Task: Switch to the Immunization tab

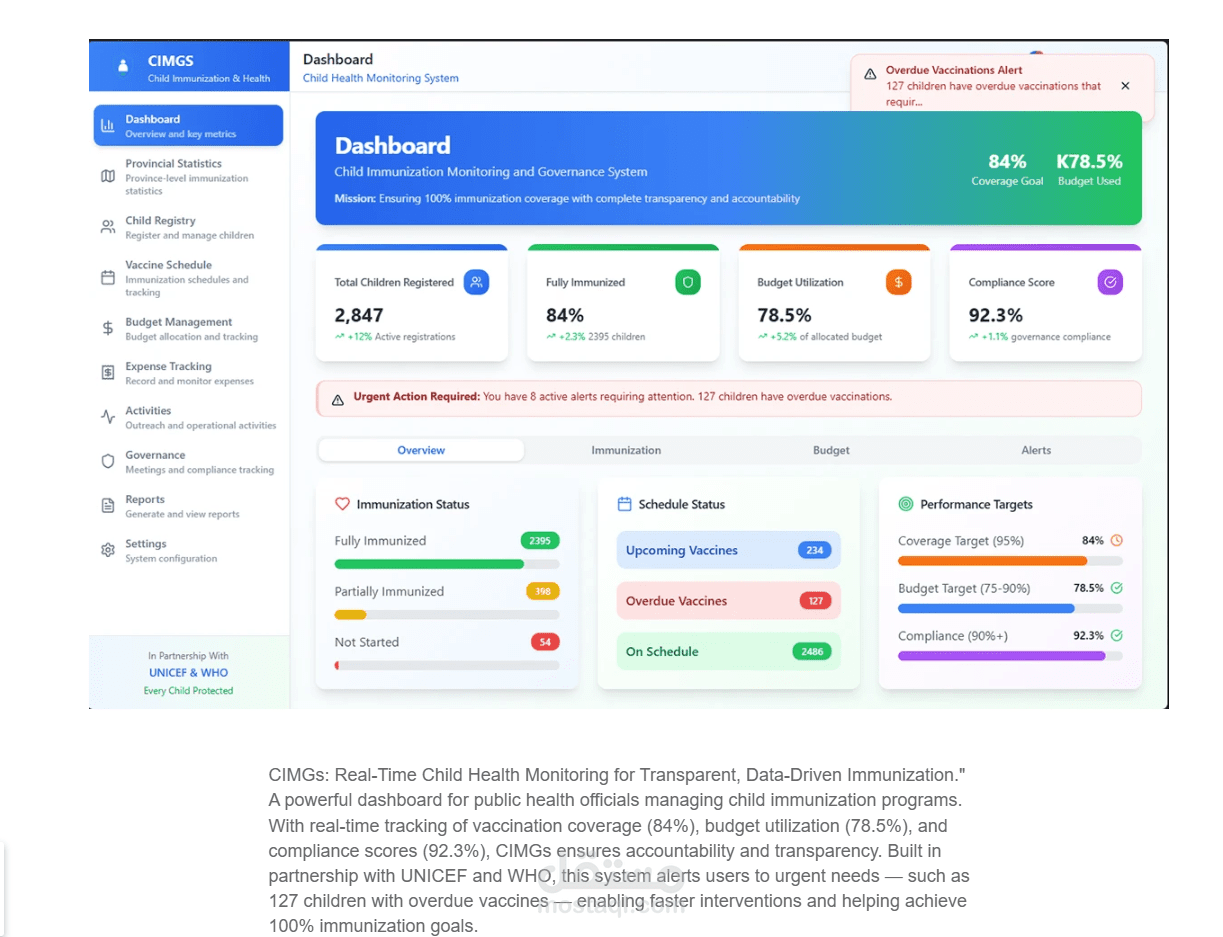Action: pos(626,450)
